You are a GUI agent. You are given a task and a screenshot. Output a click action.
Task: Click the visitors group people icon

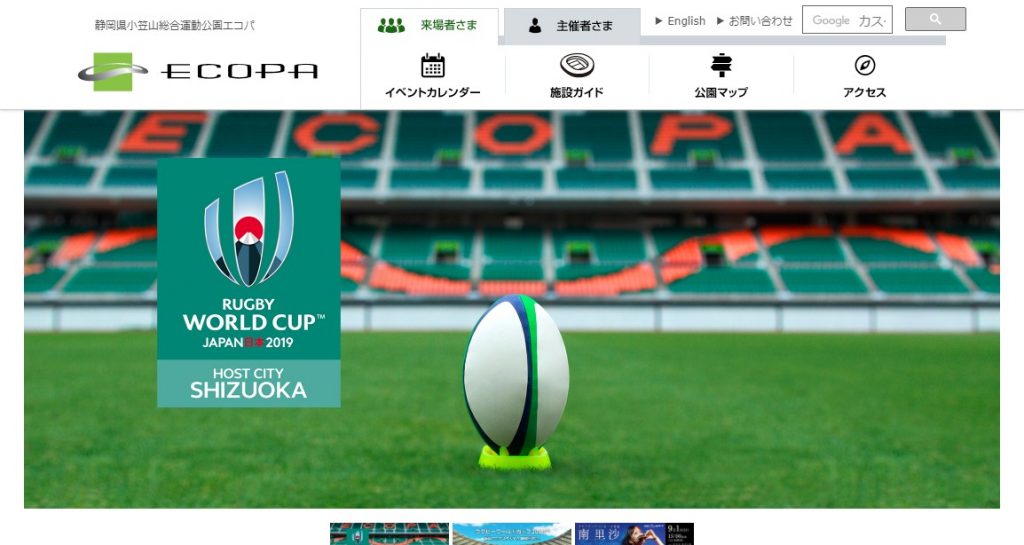pos(391,25)
